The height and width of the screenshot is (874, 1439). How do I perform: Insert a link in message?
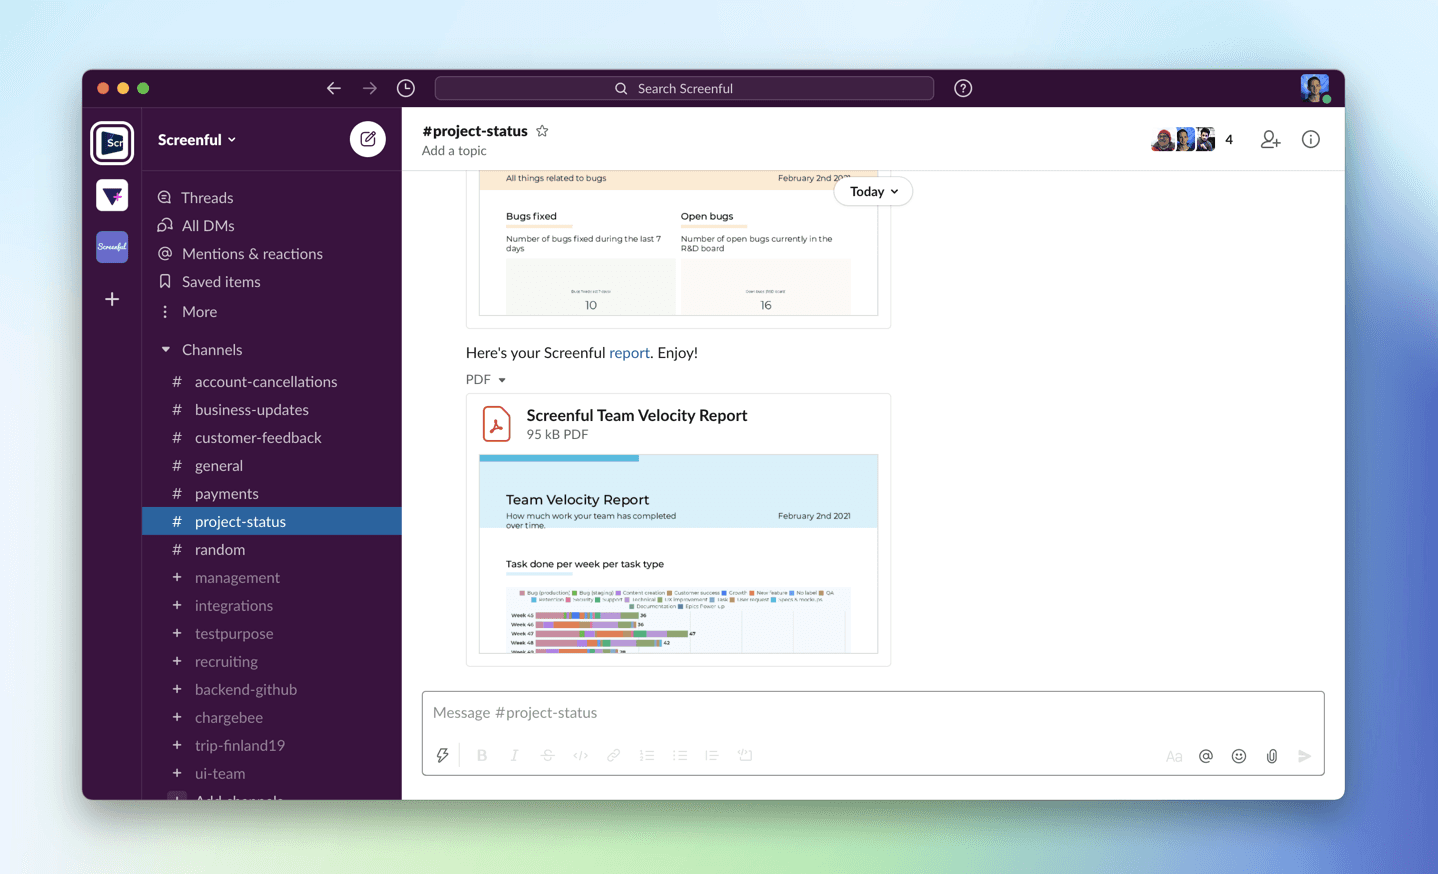pyautogui.click(x=613, y=755)
